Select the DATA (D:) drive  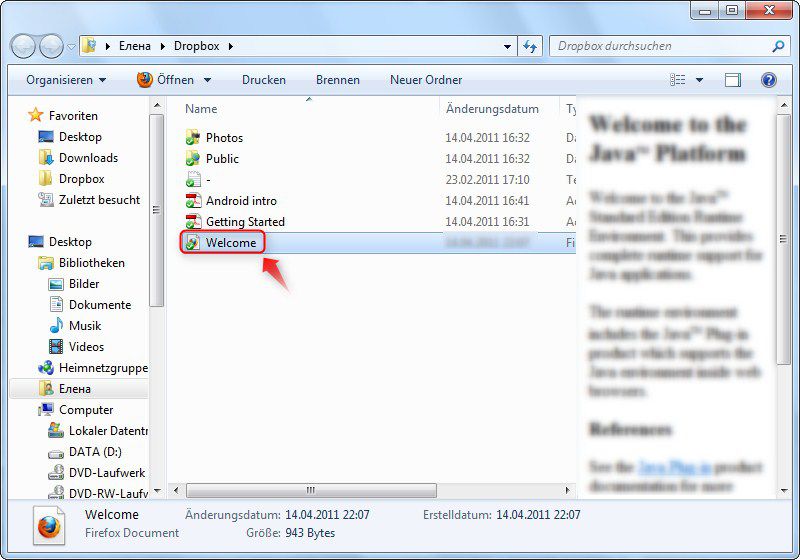pos(85,452)
